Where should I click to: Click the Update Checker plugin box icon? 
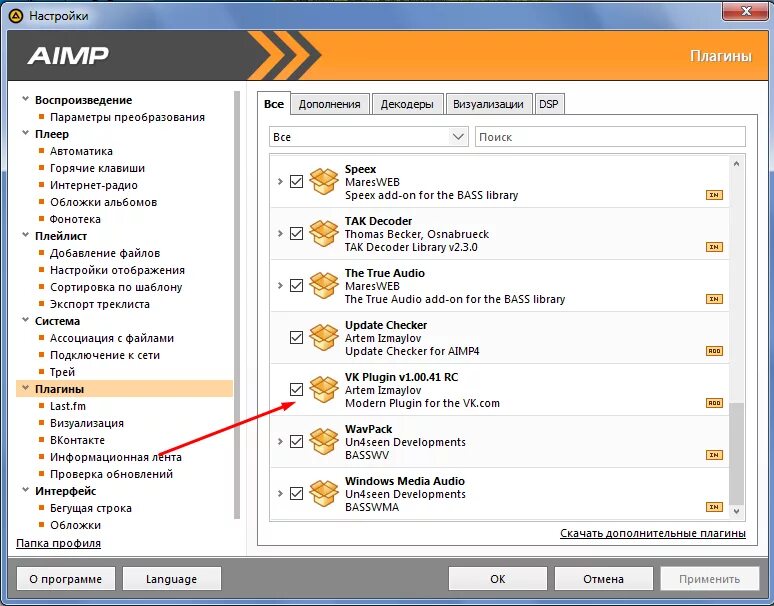[324, 337]
